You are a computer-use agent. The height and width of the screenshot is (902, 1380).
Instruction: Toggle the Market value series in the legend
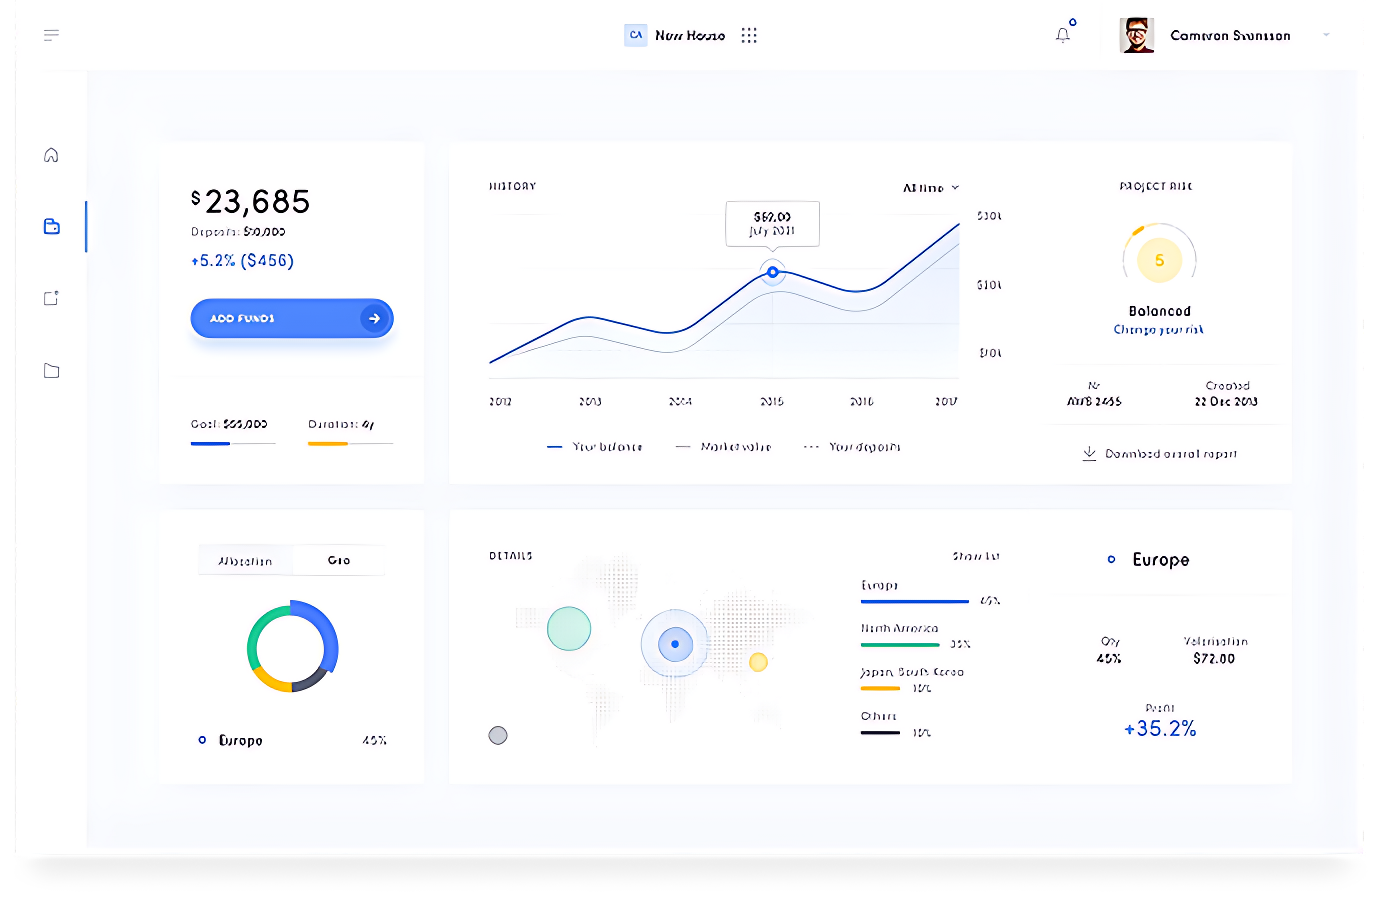click(723, 446)
